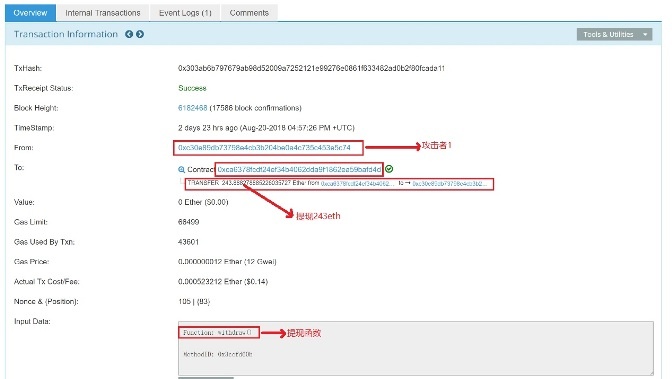
Task: Click the input data resize handle
Action: [x=651, y=373]
